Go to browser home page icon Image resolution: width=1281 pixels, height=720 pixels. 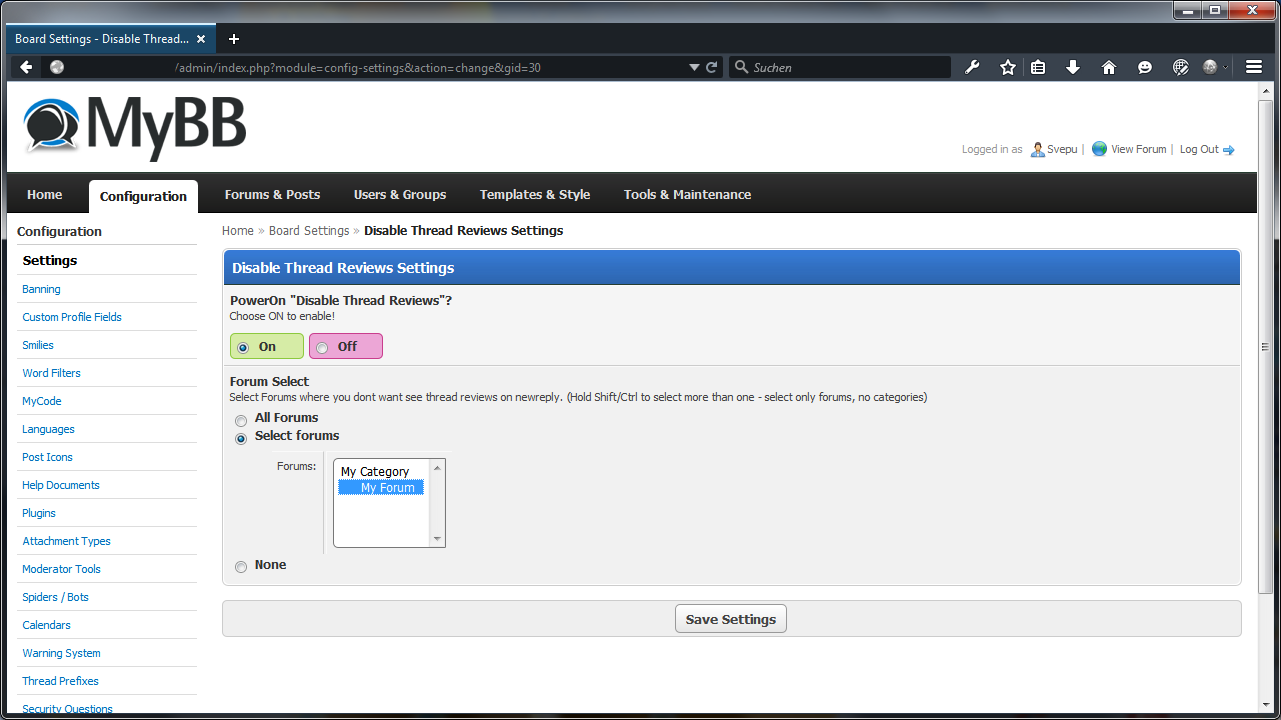pyautogui.click(x=1109, y=67)
